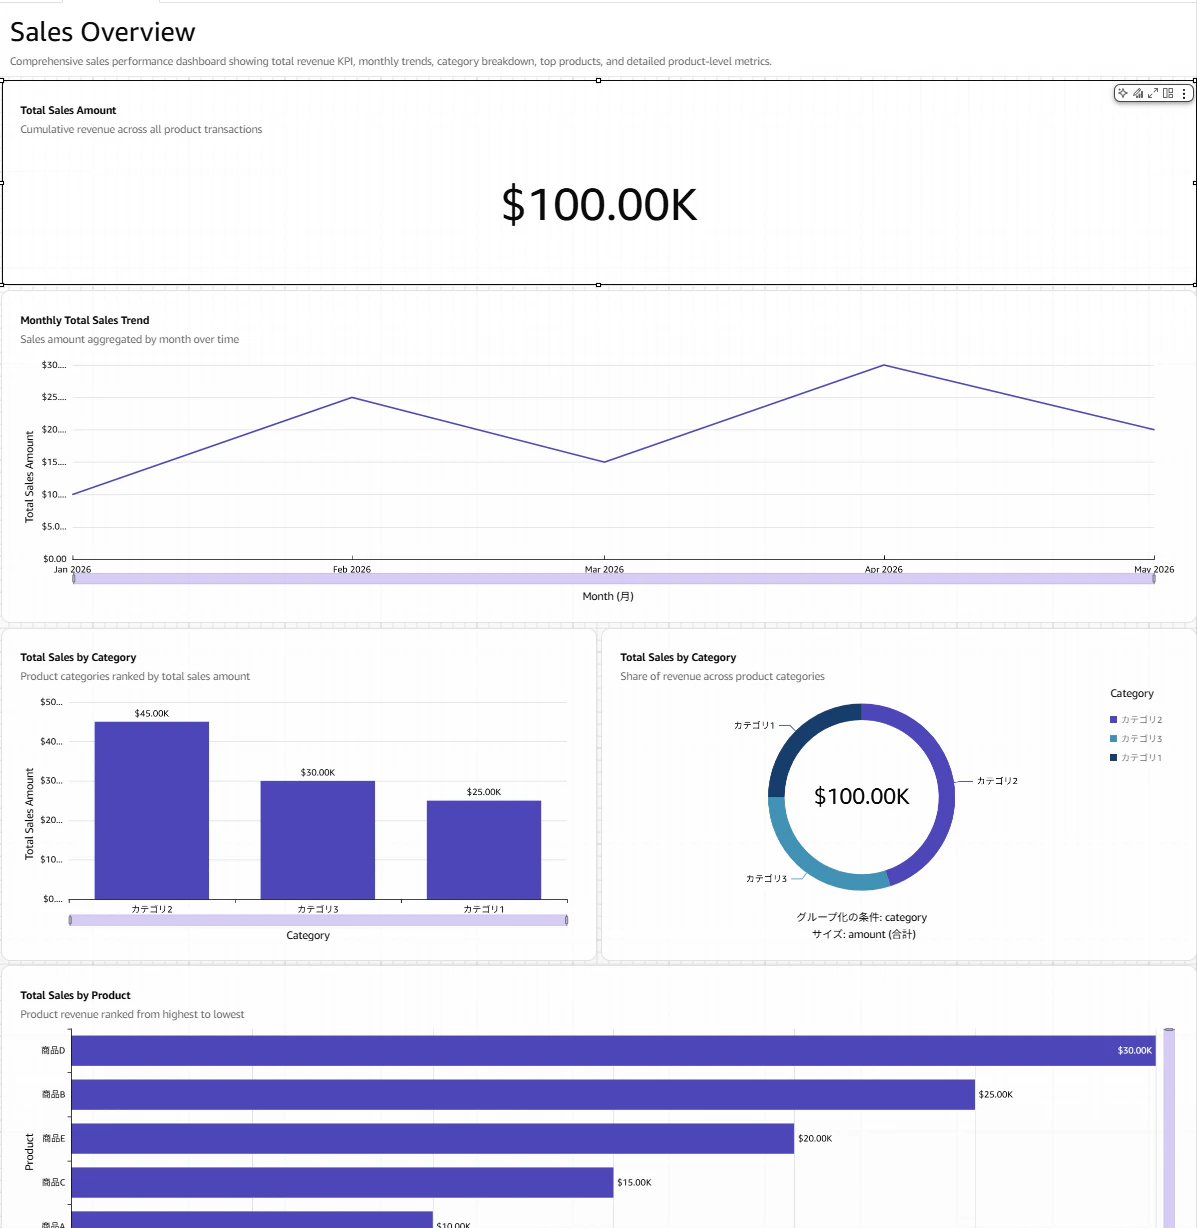Screen dimensions: 1197x1228
Task: Click the 商品B axis label
Action: (53, 1094)
